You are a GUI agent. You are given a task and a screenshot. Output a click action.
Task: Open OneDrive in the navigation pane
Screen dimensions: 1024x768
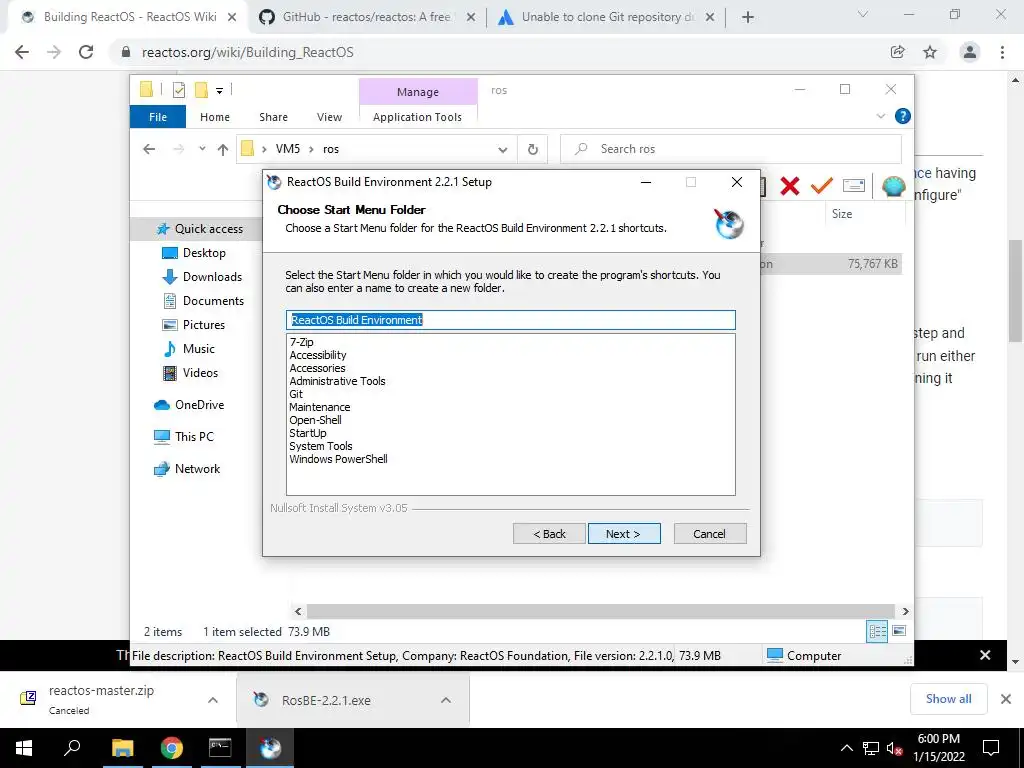189,405
